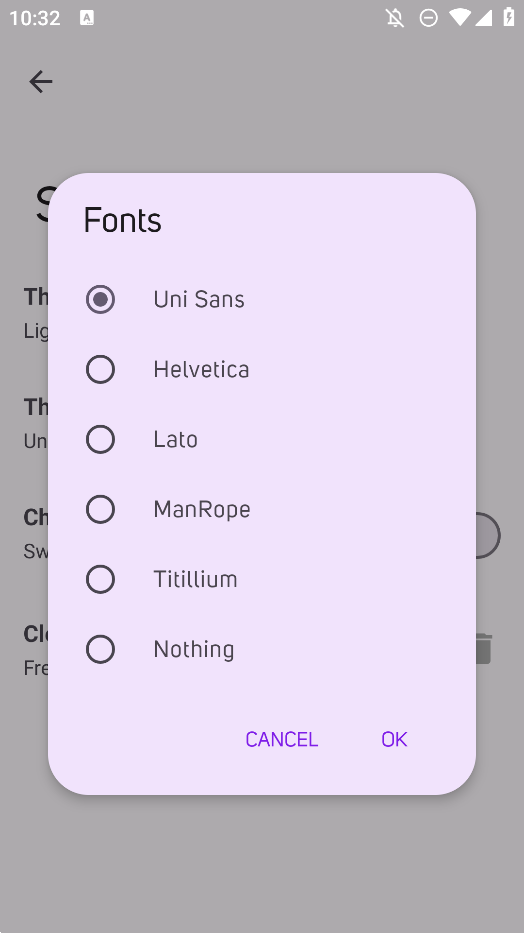Choose the Titillium radio button
Screen dimensions: 524x933
(101, 580)
